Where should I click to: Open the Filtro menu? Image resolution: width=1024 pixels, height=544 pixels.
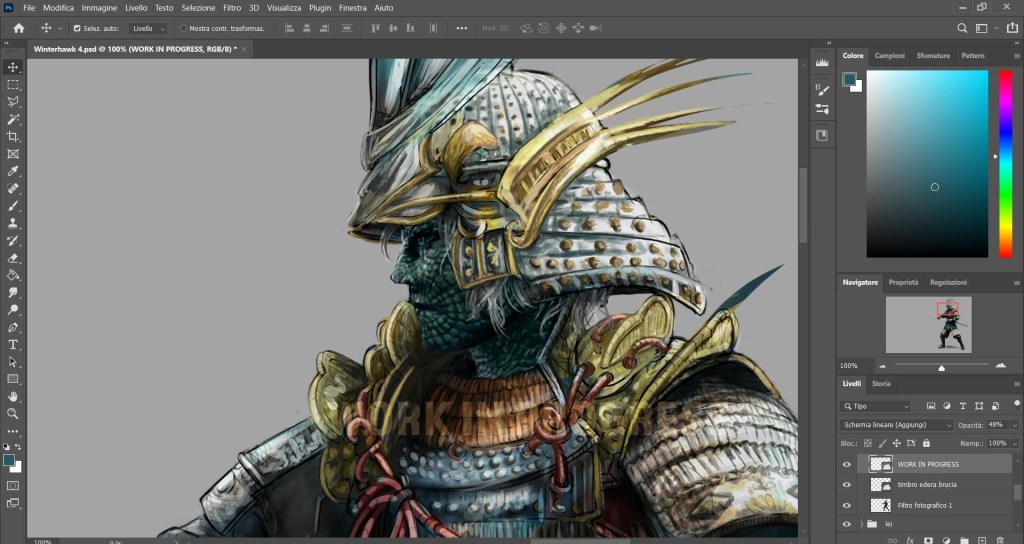pos(231,7)
